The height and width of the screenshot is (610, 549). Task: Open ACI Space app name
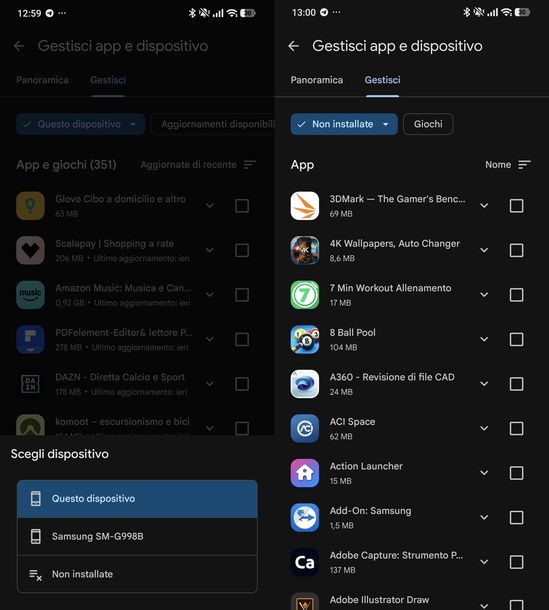coord(352,422)
